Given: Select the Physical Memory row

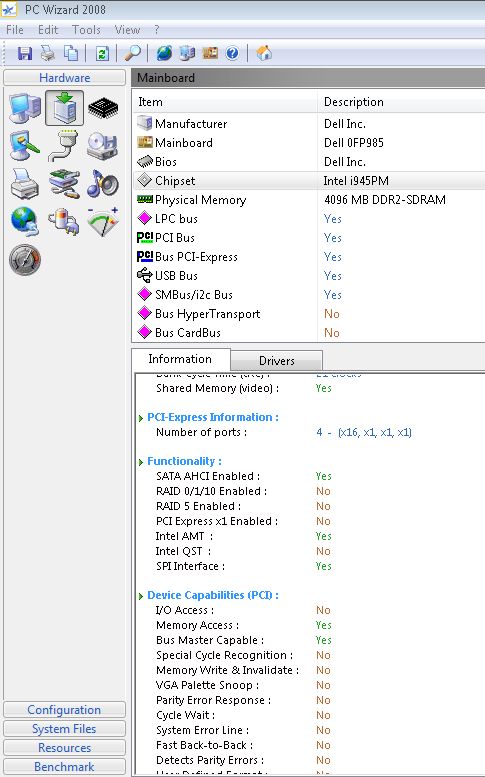Looking at the screenshot, I should (309, 200).
